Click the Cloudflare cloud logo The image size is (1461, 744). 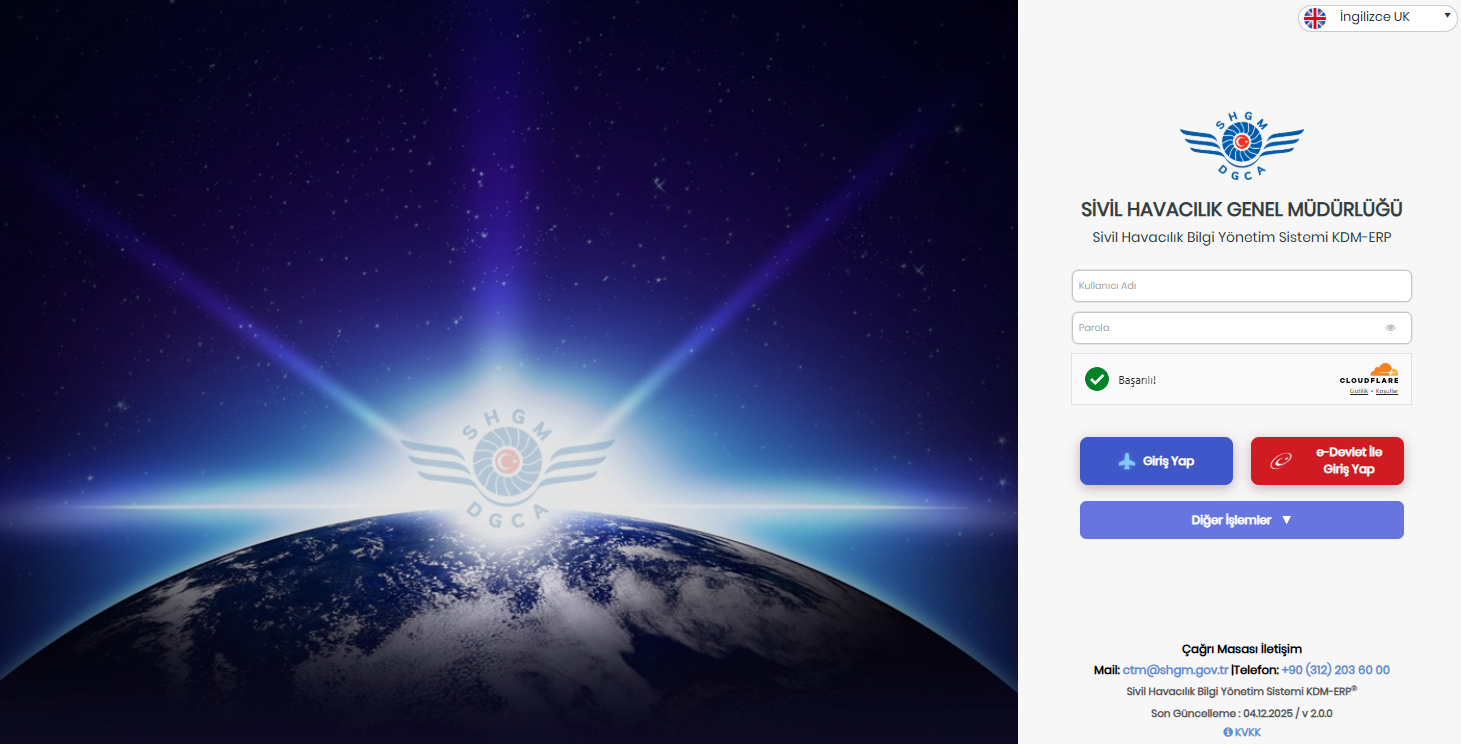[1383, 369]
